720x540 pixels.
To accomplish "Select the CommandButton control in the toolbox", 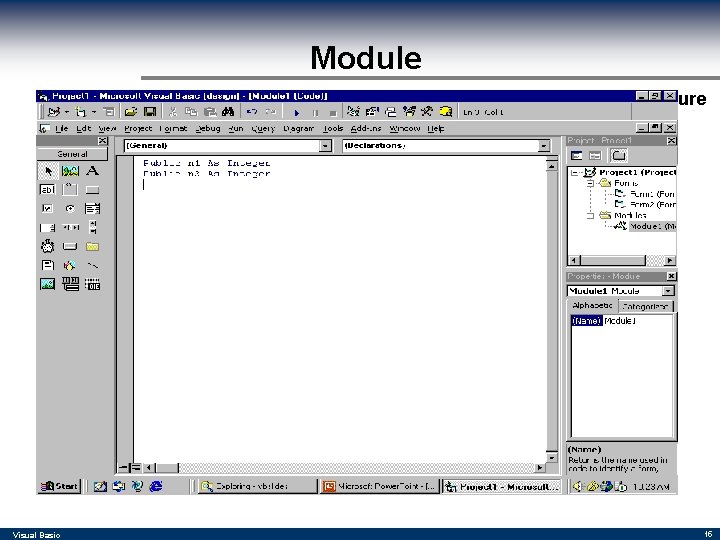I will point(92,190).
